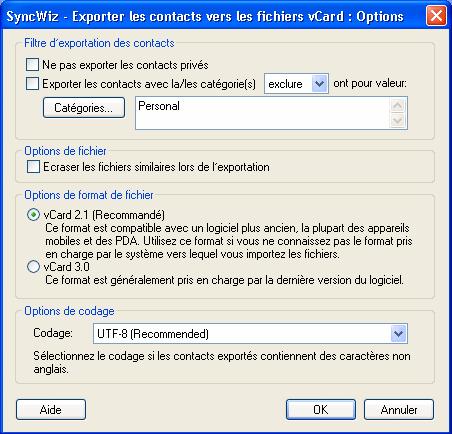452x434 pixels.
Task: Open the 'exclure' dropdown arrow
Action: 319,84
